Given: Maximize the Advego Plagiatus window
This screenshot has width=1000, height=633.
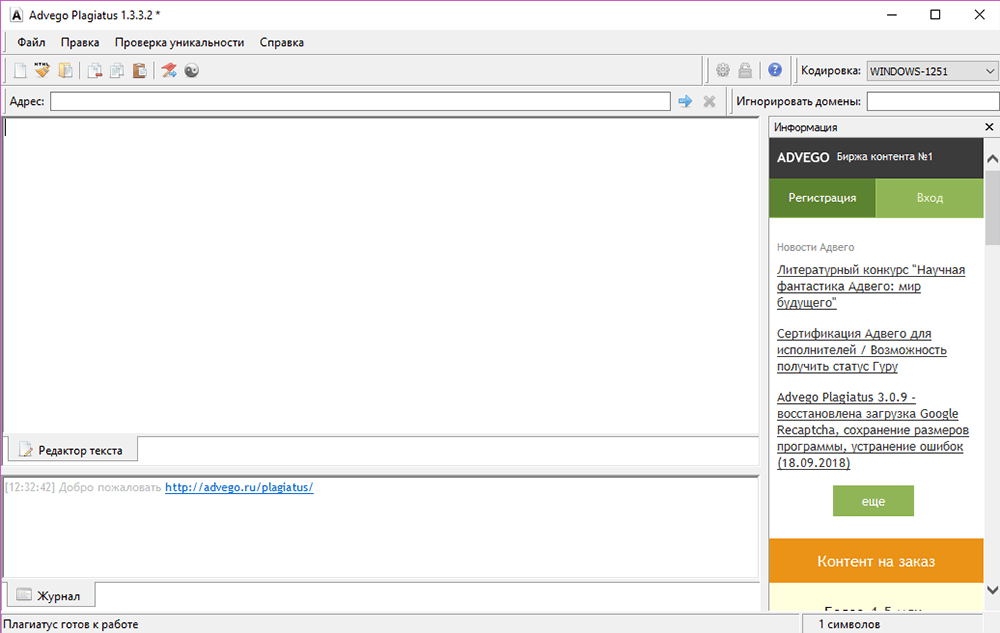Looking at the screenshot, I should coord(935,15).
